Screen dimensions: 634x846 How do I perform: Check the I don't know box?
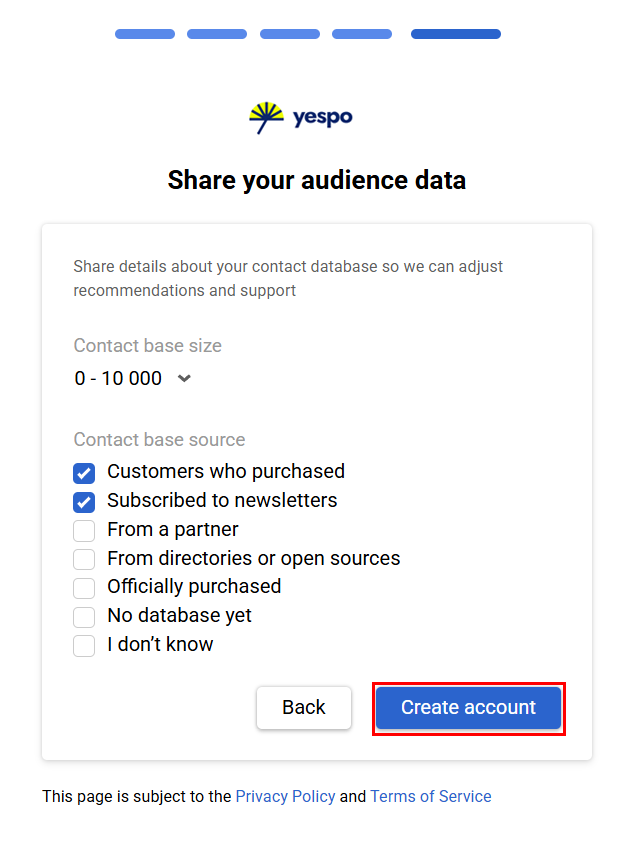[85, 646]
